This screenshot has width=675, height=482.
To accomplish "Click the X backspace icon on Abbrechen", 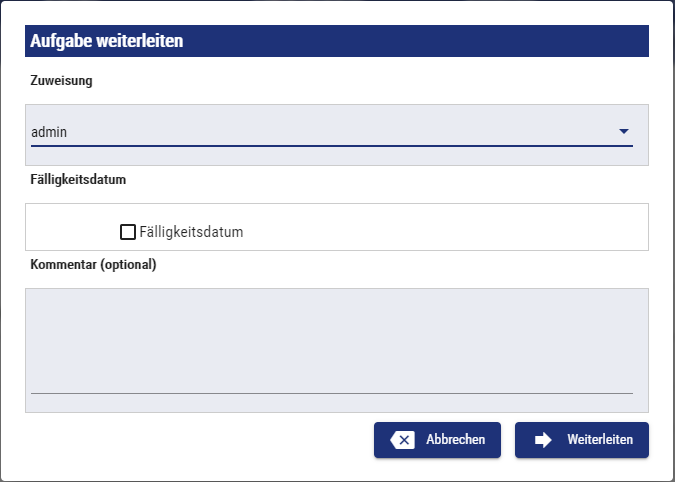I will 403,440.
